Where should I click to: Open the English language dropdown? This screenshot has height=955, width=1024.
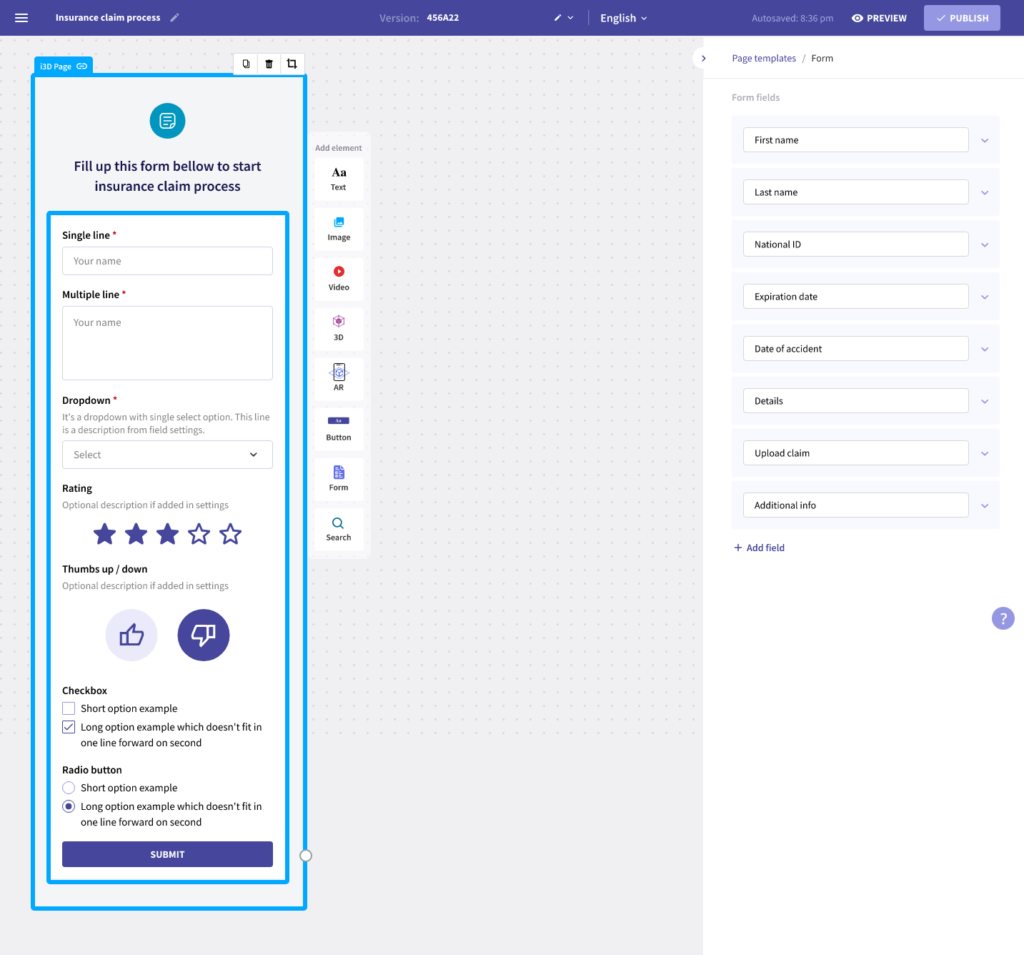coord(622,17)
